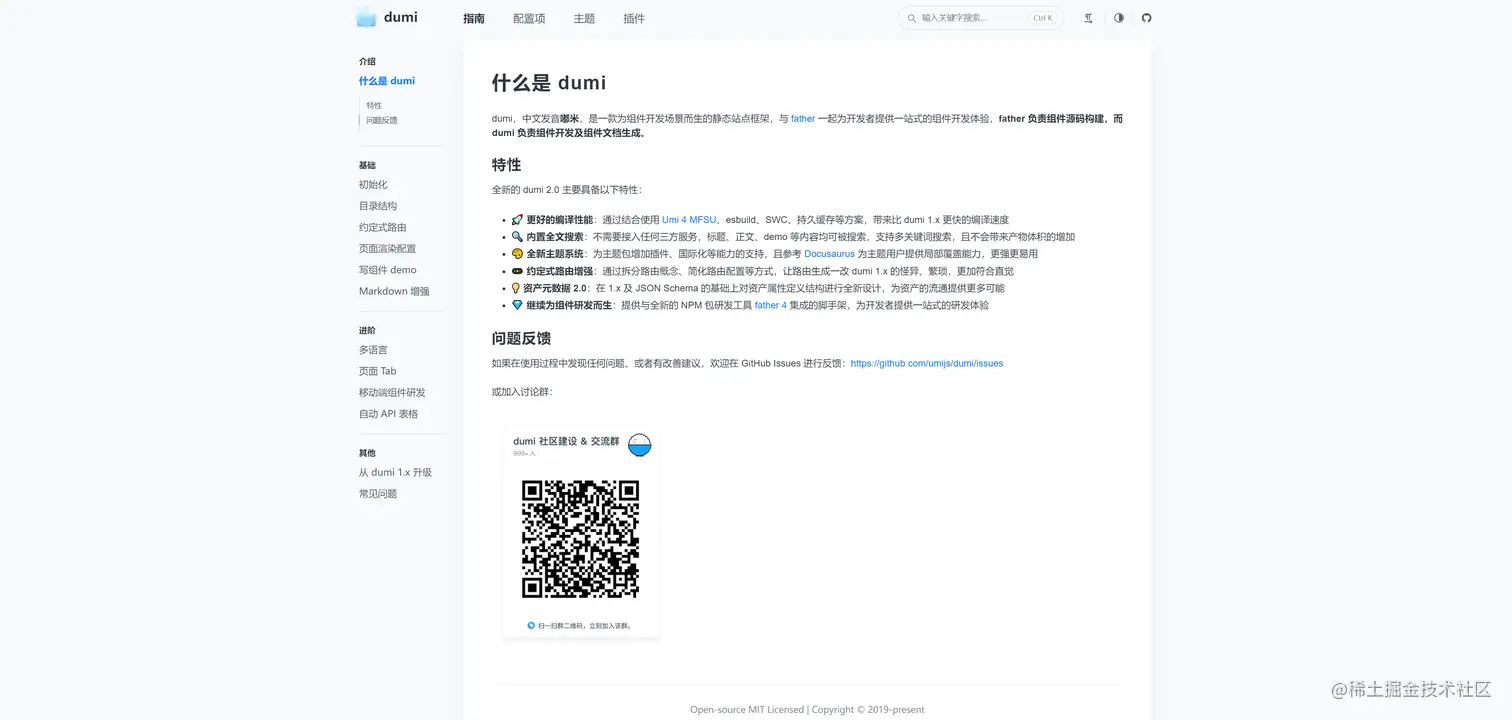Open the 写组件 demo sidebar page

388,270
